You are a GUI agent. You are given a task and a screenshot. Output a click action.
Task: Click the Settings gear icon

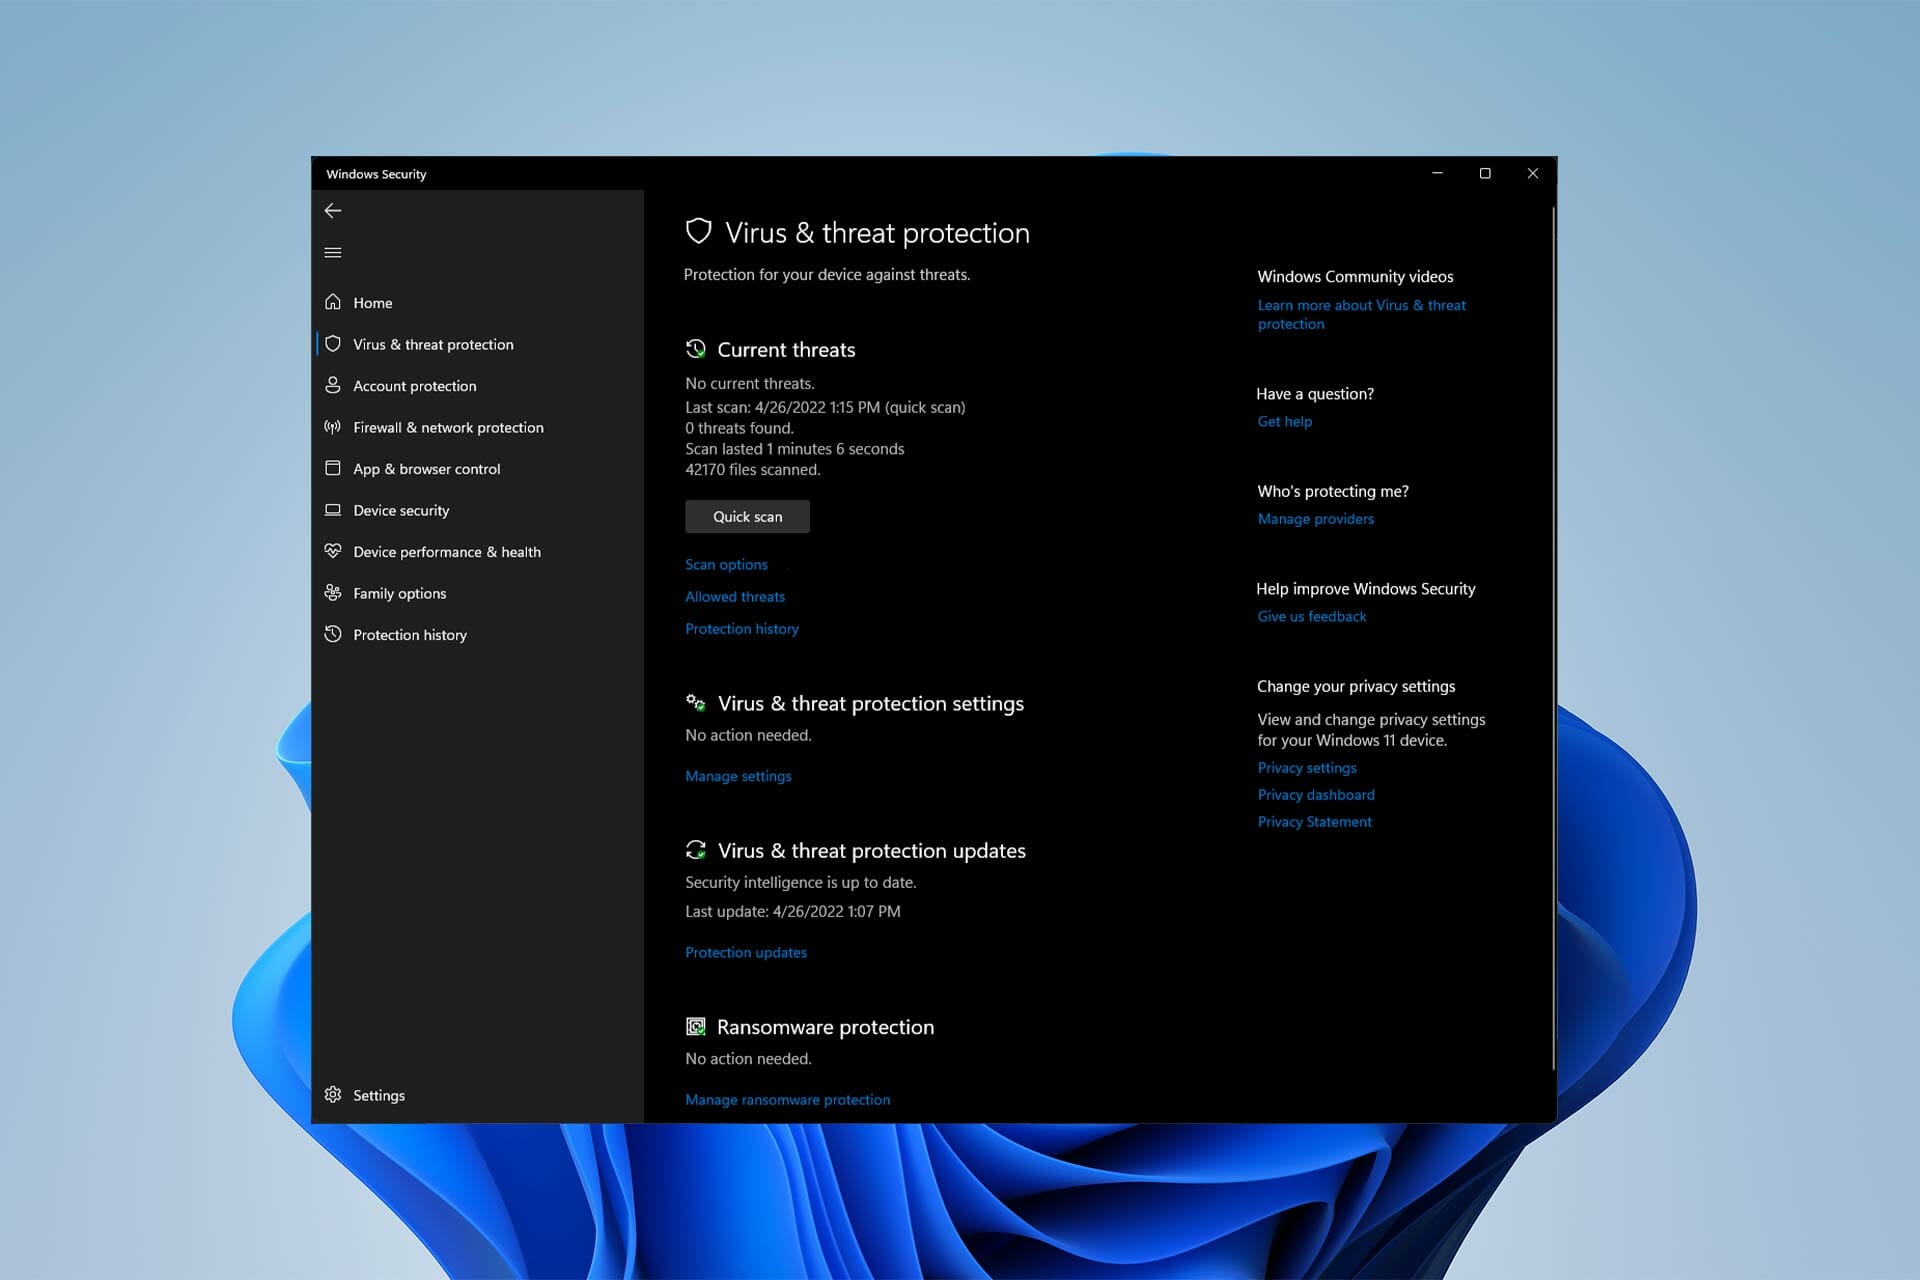click(333, 1095)
